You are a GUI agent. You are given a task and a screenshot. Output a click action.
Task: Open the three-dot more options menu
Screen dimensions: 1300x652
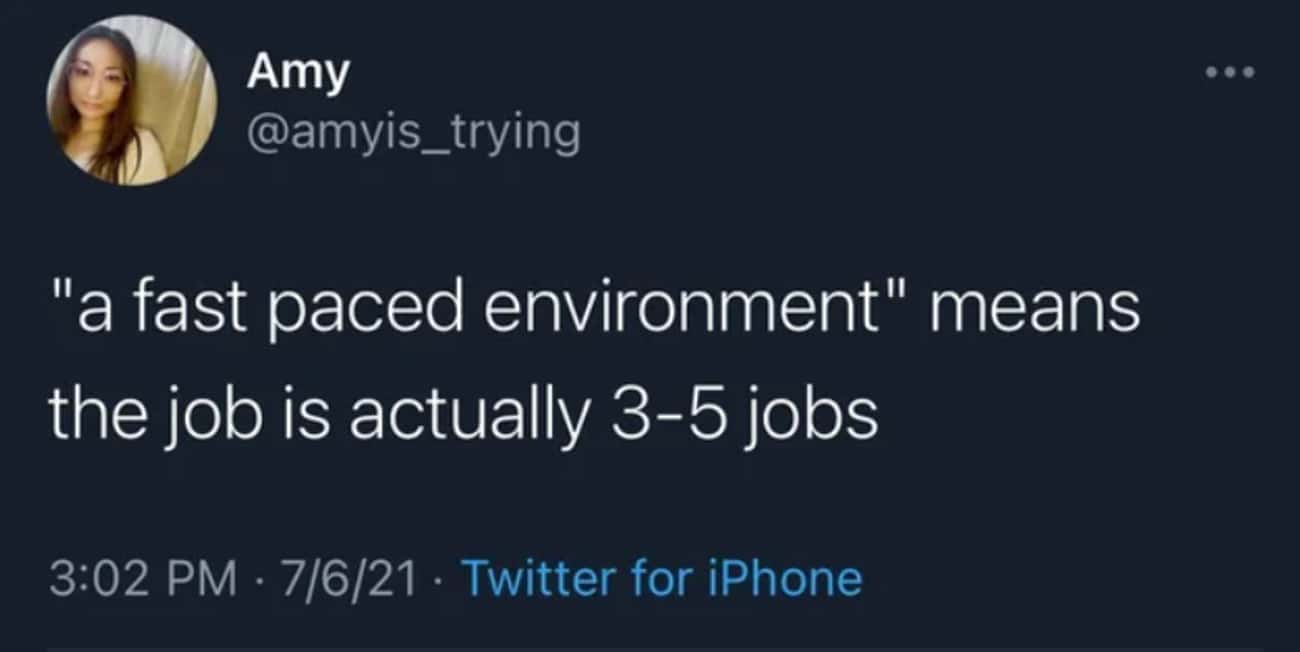click(x=1228, y=73)
